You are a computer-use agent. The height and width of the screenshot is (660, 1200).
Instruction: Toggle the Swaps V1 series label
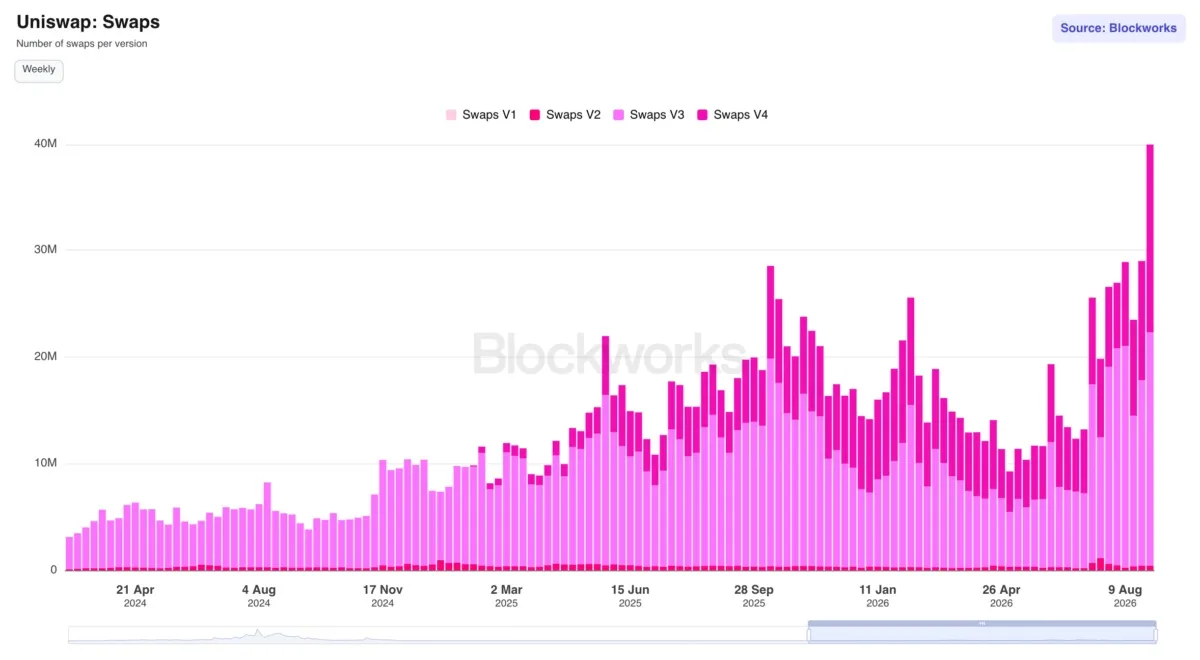coord(489,115)
